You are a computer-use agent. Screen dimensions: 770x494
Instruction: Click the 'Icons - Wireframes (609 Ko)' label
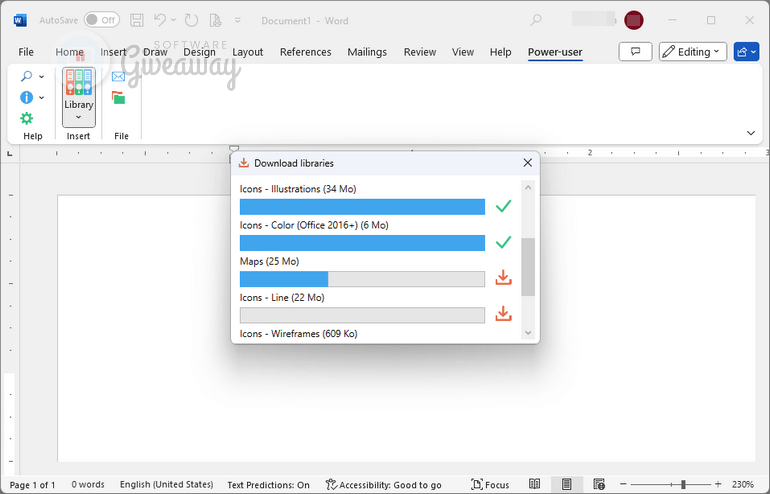(299, 333)
